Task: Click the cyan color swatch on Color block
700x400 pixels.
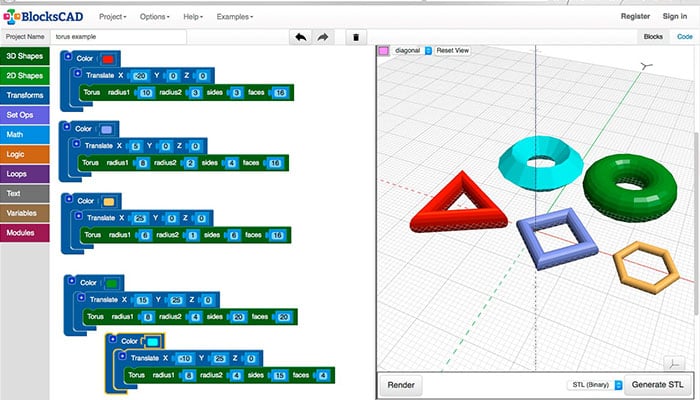Action: (153, 342)
